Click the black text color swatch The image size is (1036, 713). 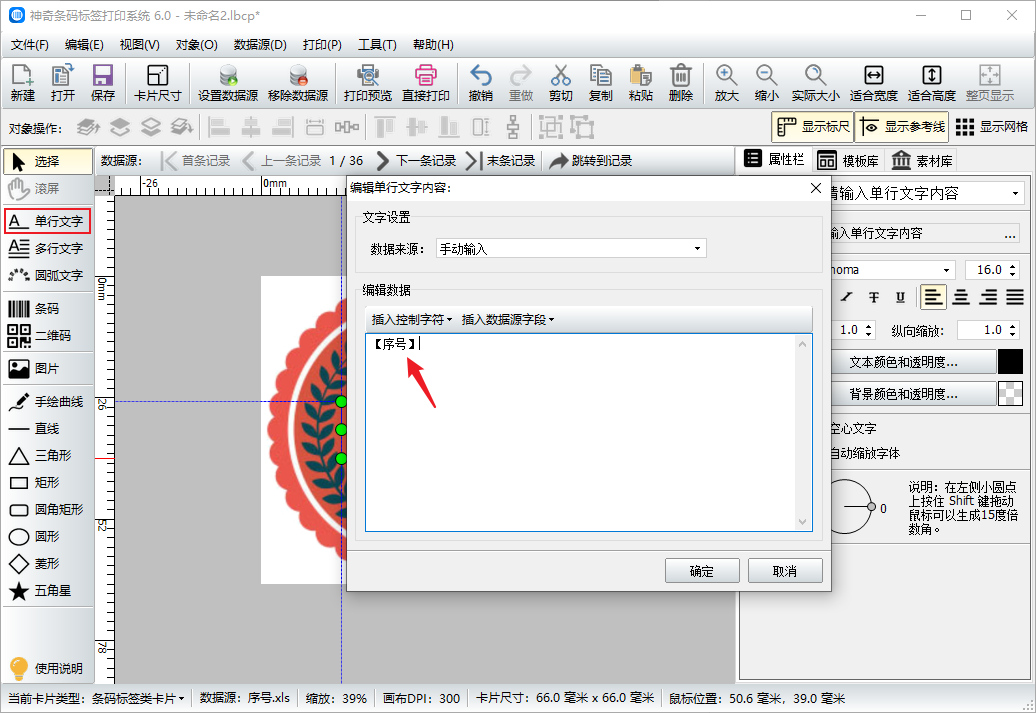(1010, 362)
